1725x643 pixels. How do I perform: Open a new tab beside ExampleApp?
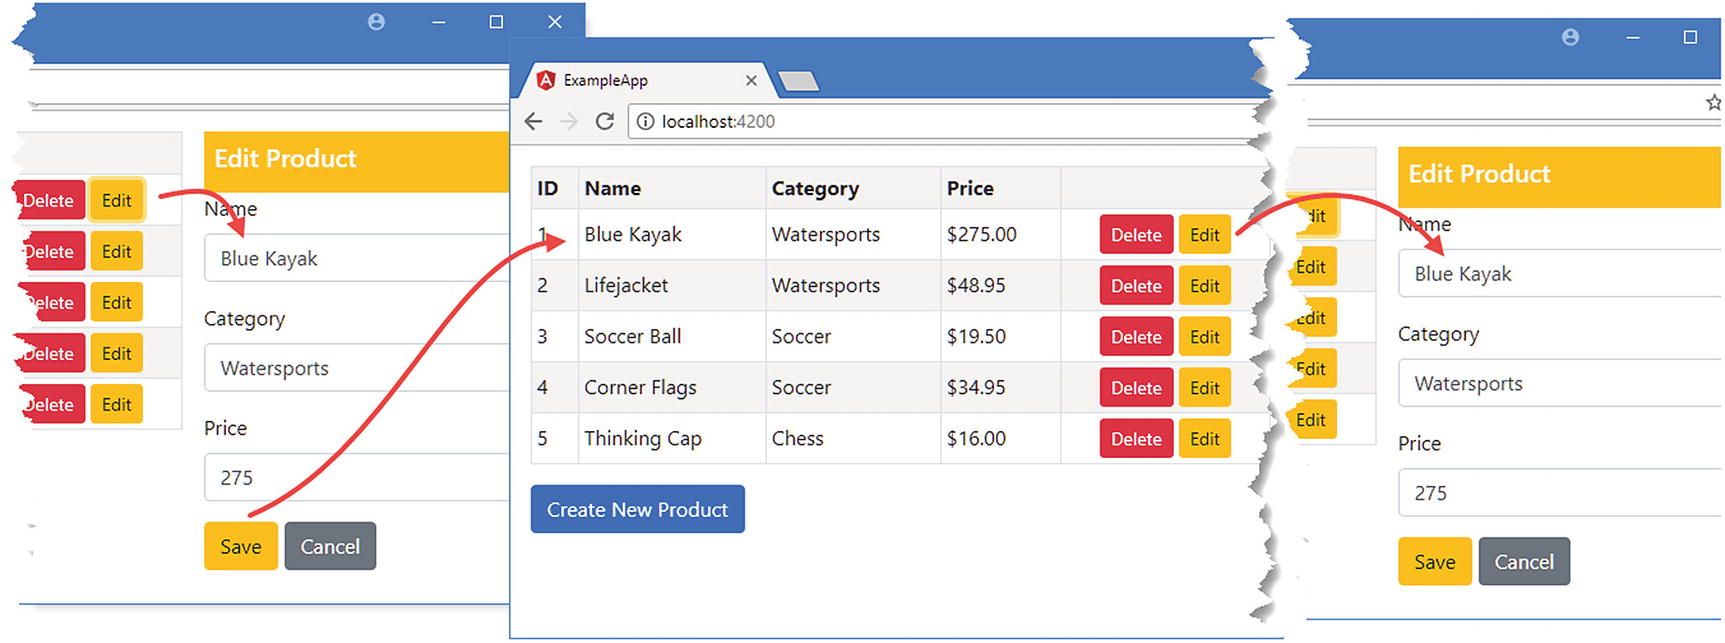[798, 81]
